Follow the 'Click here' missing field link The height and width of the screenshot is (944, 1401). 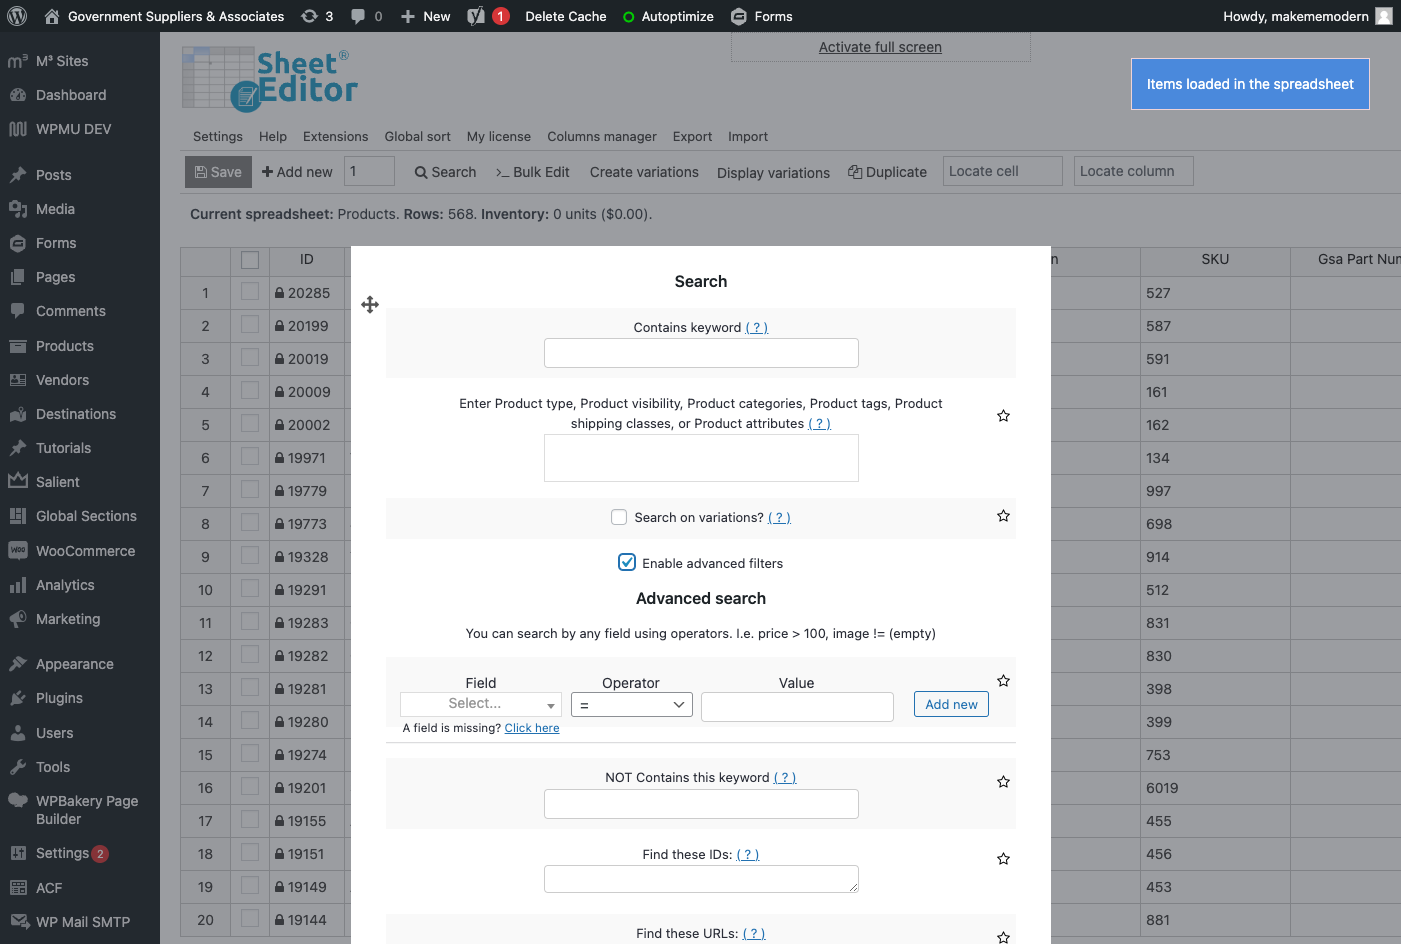click(x=532, y=728)
